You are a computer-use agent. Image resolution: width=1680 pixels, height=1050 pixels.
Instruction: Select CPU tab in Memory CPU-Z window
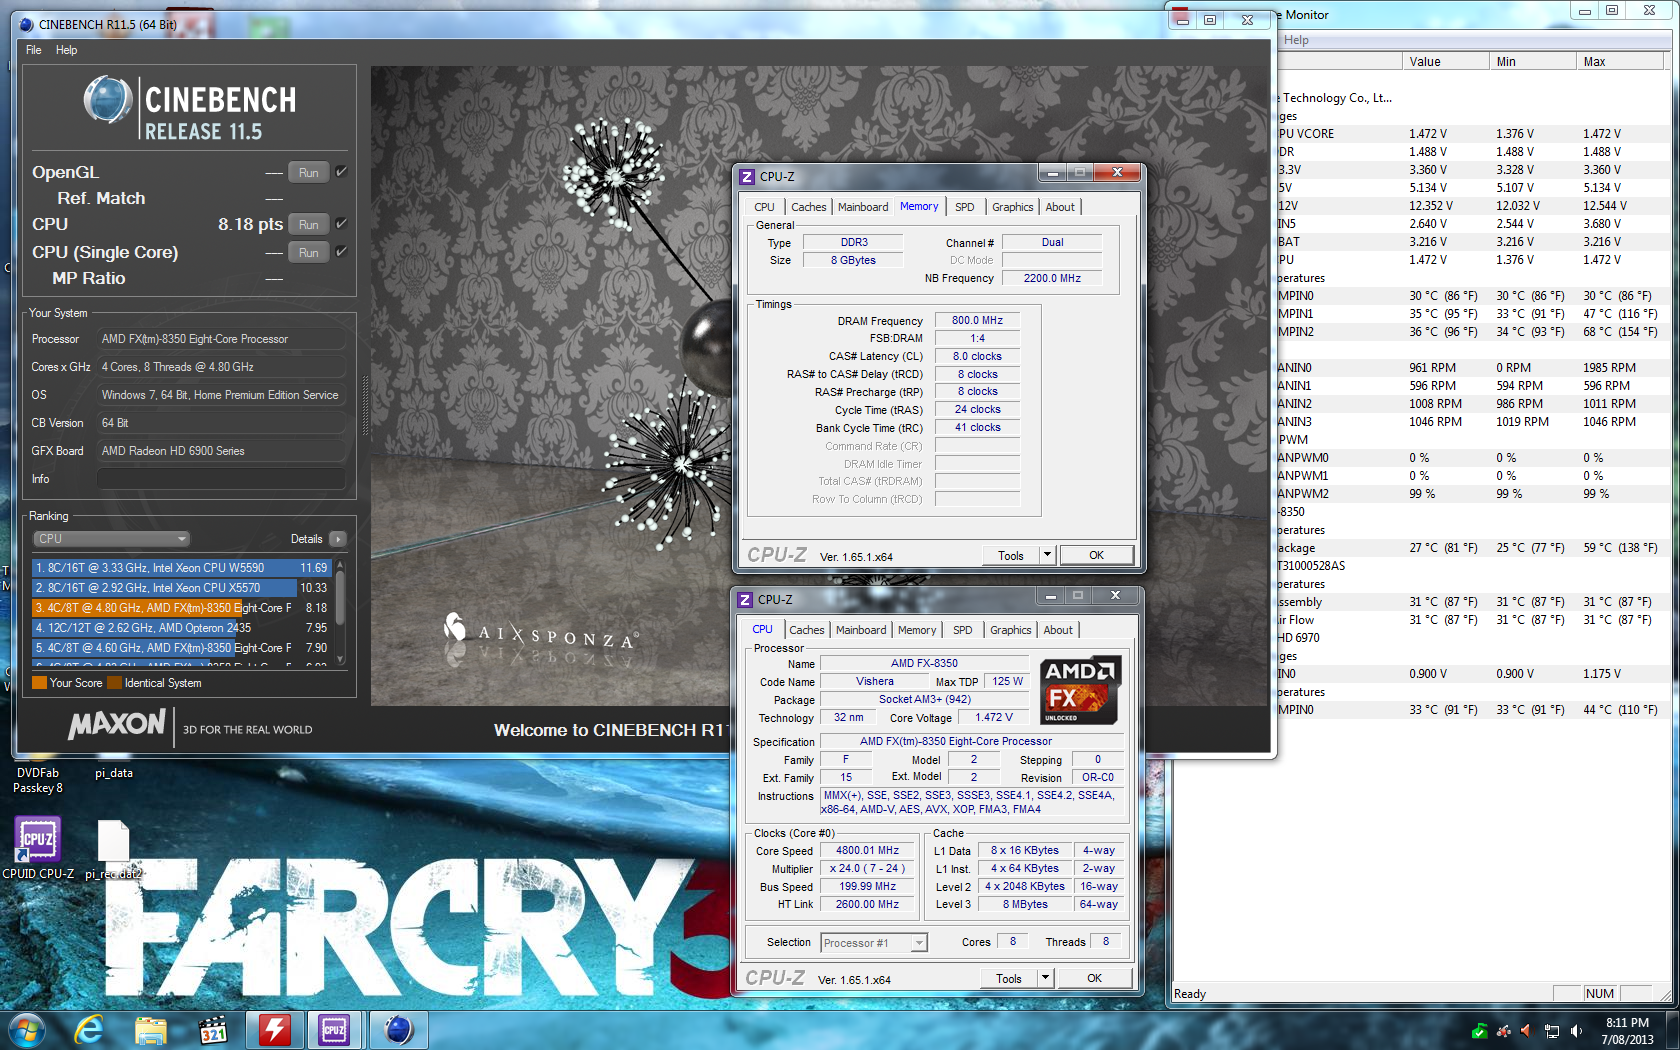click(x=764, y=207)
